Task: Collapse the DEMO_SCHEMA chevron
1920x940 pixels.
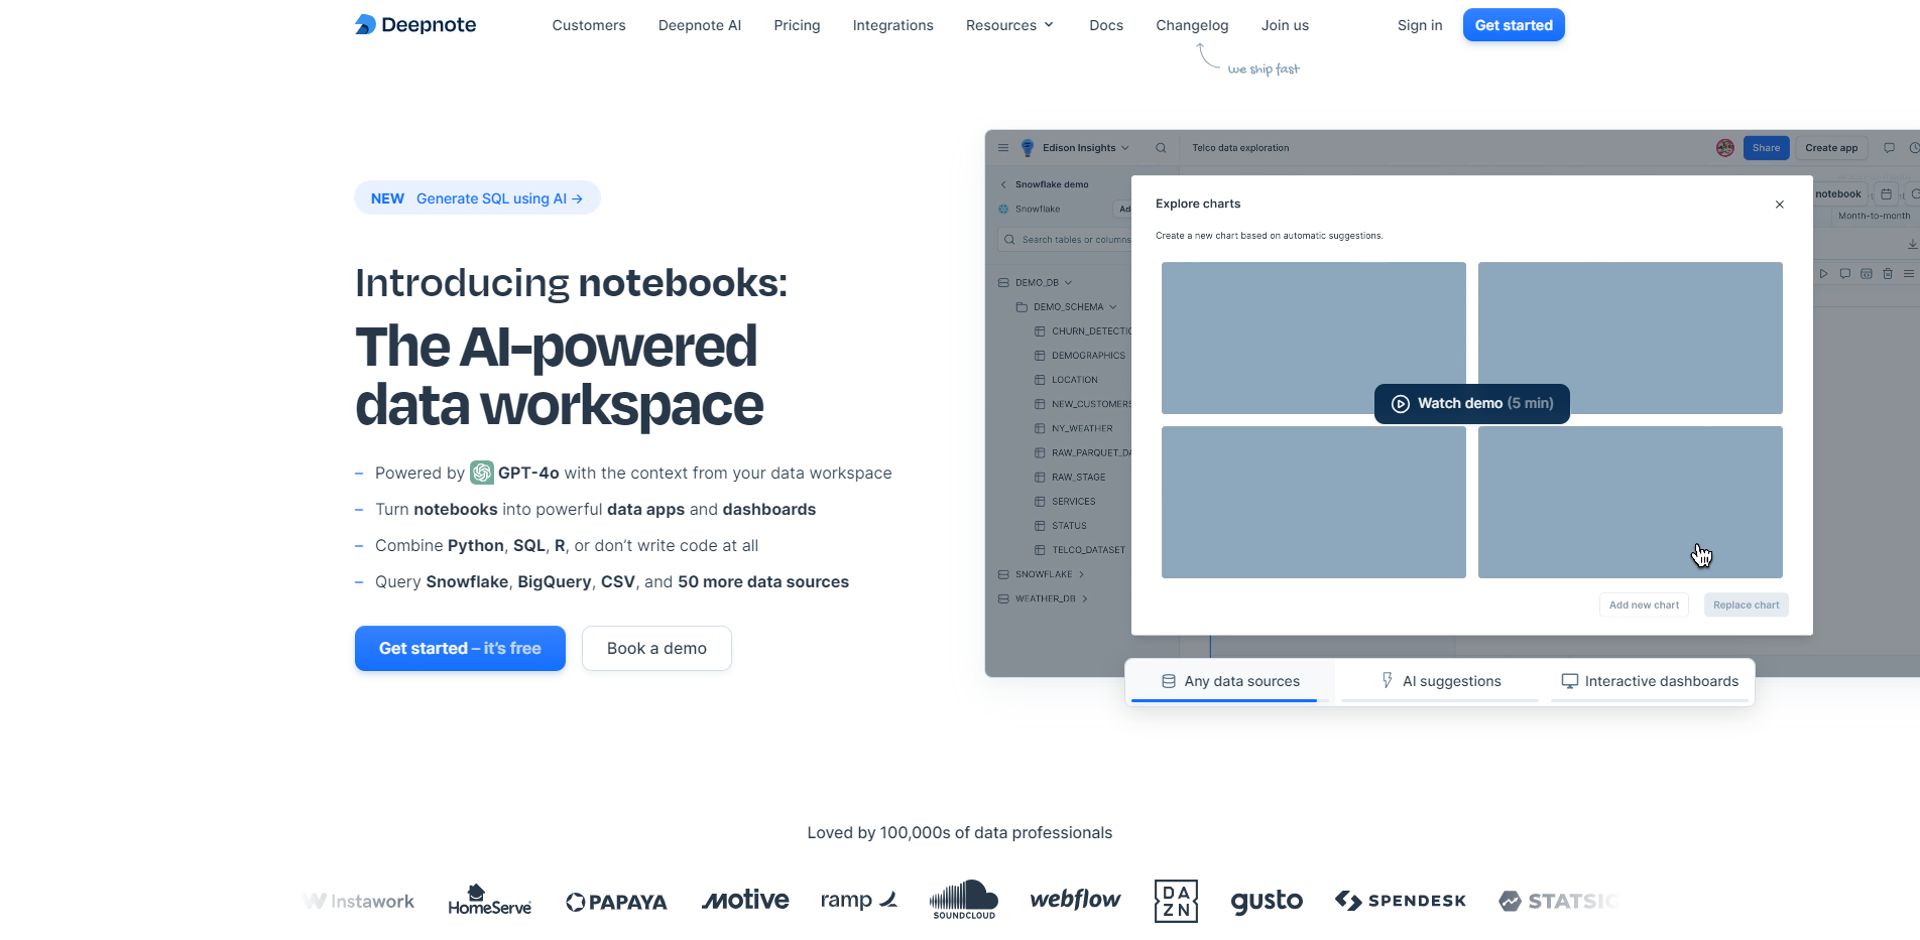Action: [1113, 307]
